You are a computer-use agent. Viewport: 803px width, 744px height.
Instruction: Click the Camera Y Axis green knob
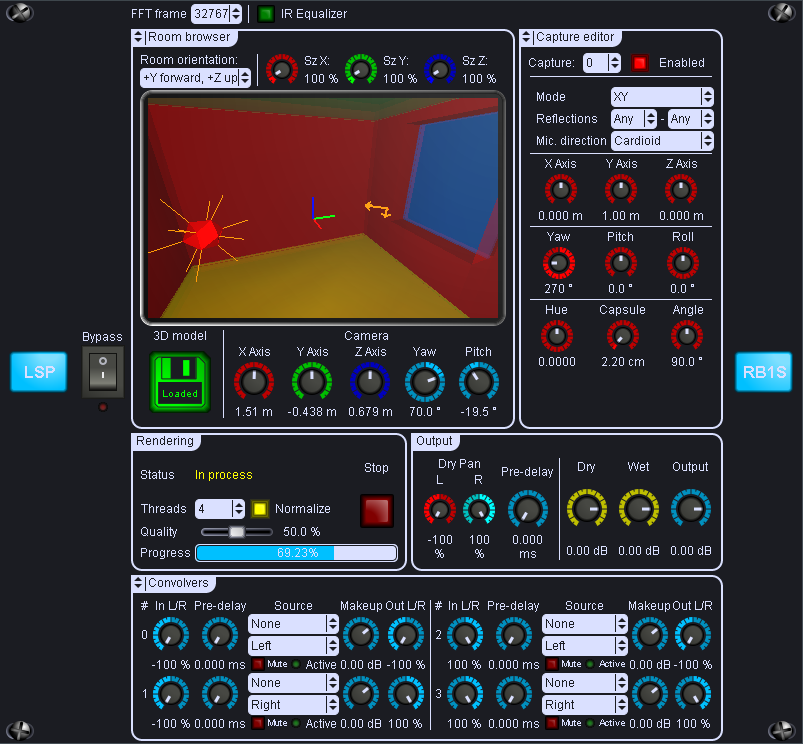point(311,381)
